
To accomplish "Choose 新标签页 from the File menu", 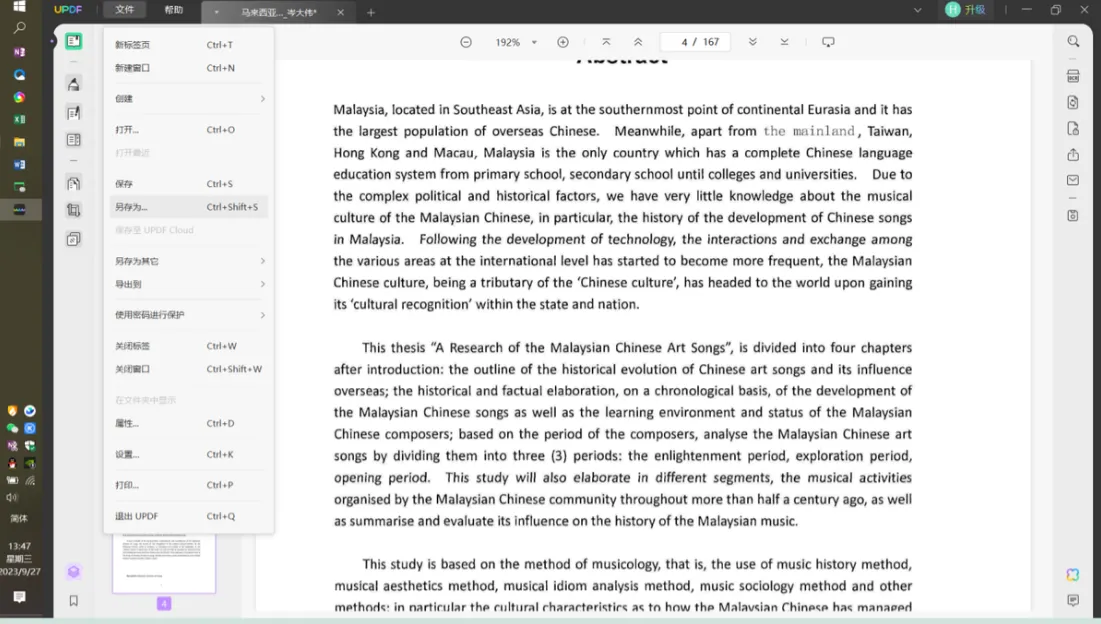I will coord(190,45).
